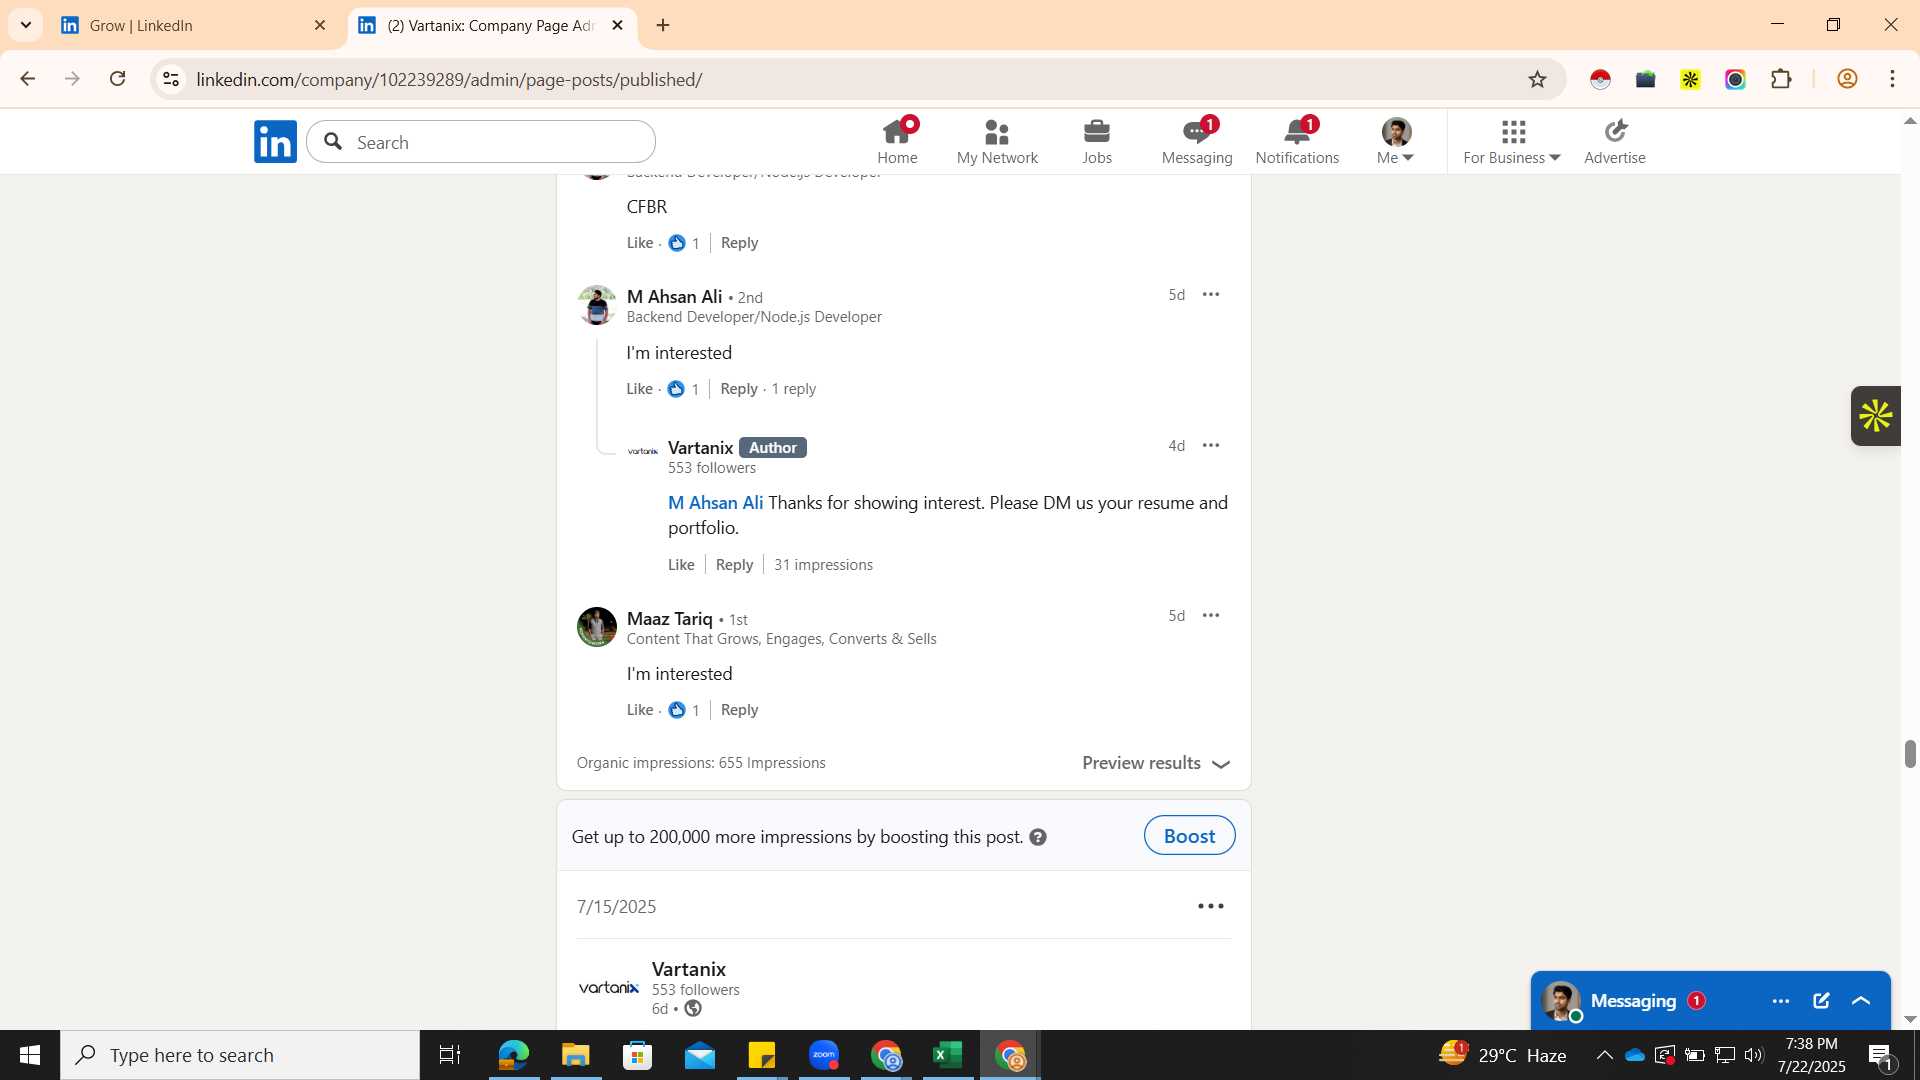Click the yellow asterisk side widget
The height and width of the screenshot is (1080, 1920).
coord(1875,416)
